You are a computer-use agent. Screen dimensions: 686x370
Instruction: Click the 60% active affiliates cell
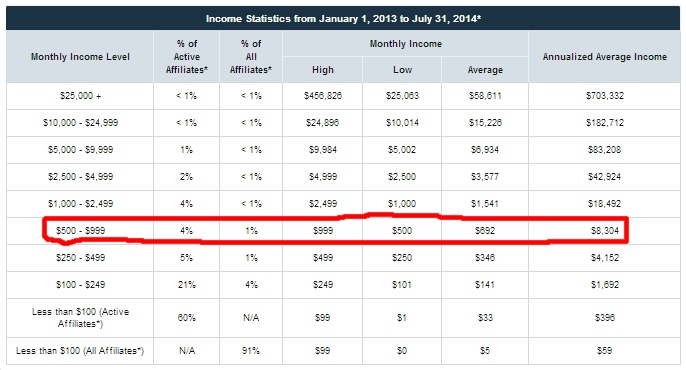186,318
